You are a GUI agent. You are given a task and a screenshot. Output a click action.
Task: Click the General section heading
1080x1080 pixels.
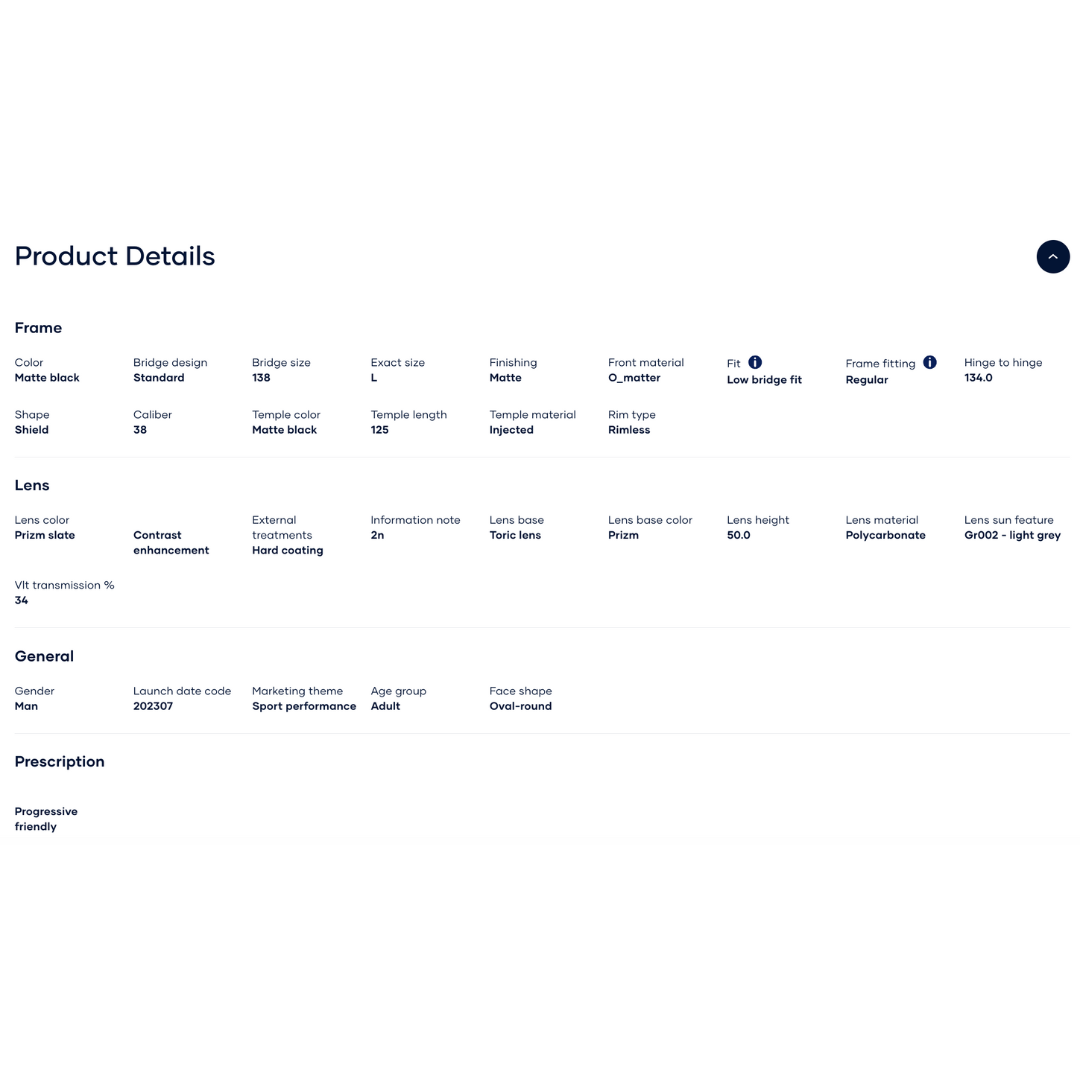point(44,656)
